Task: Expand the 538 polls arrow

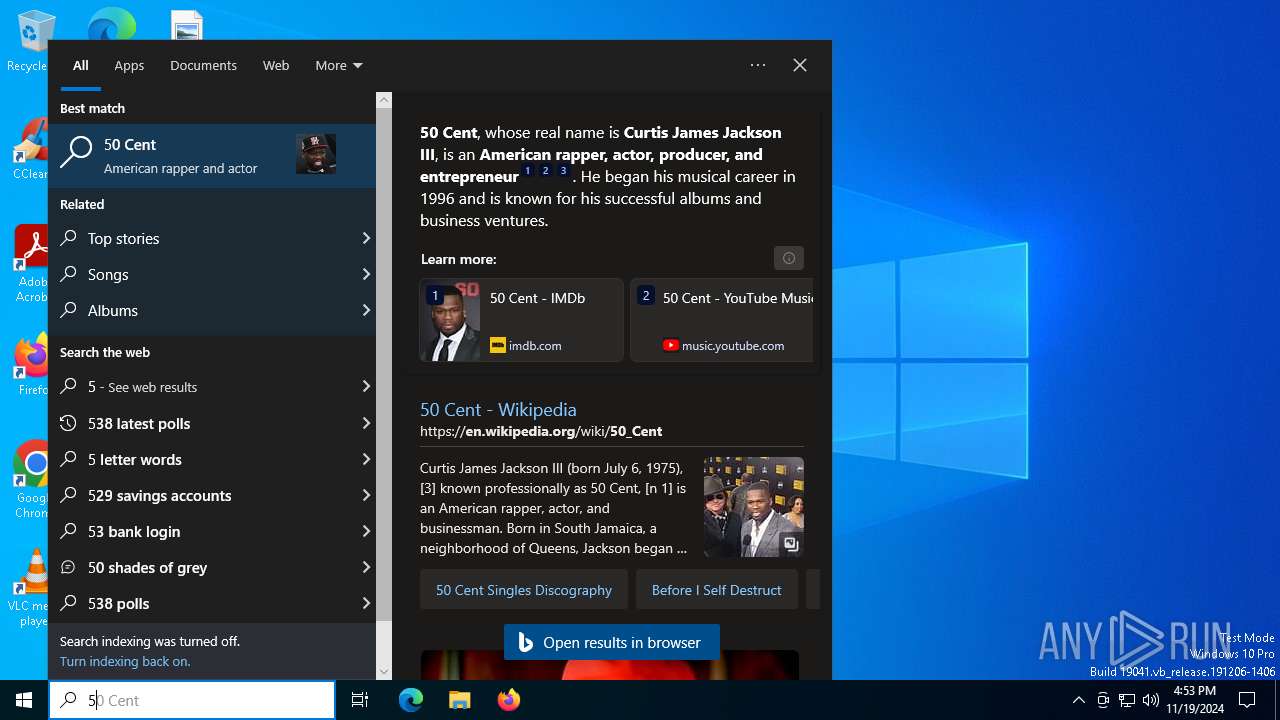Action: (366, 603)
